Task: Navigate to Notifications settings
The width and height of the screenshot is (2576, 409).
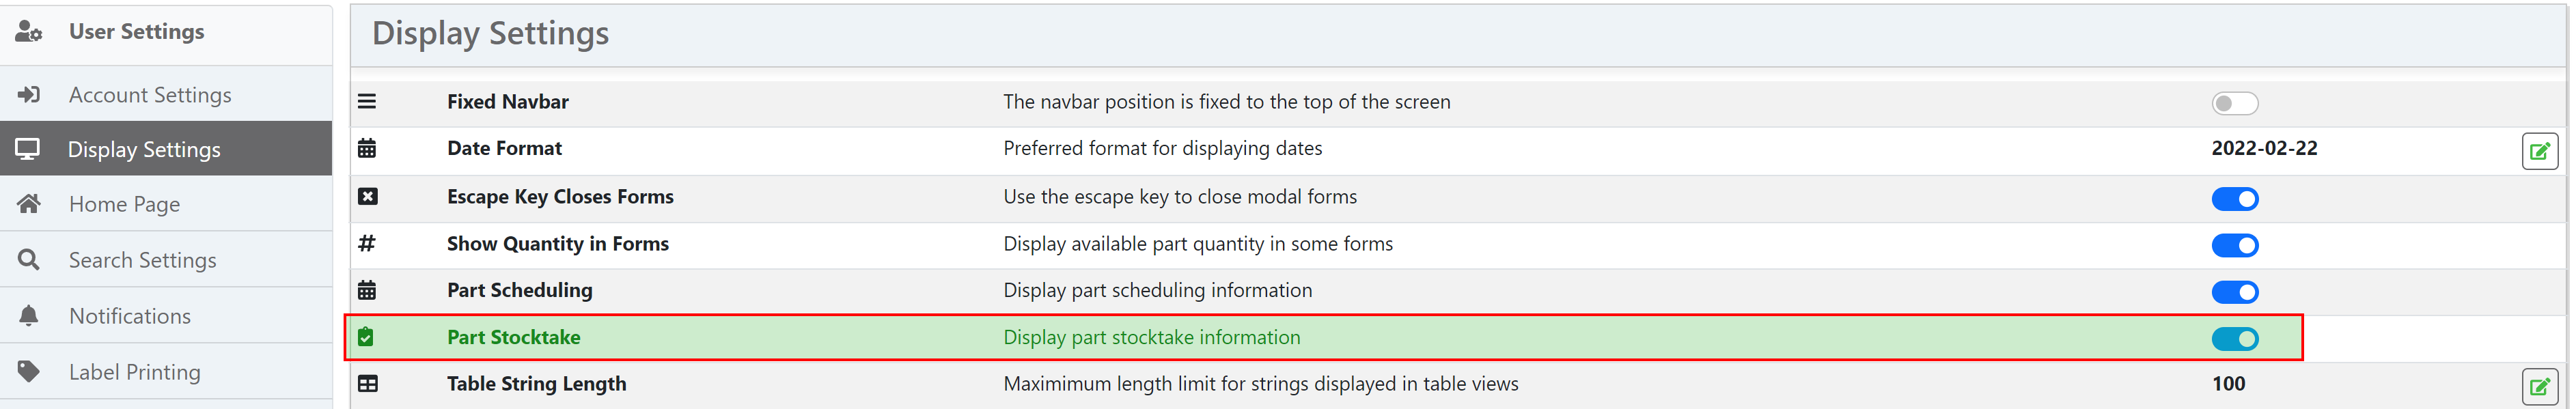Action: point(130,315)
